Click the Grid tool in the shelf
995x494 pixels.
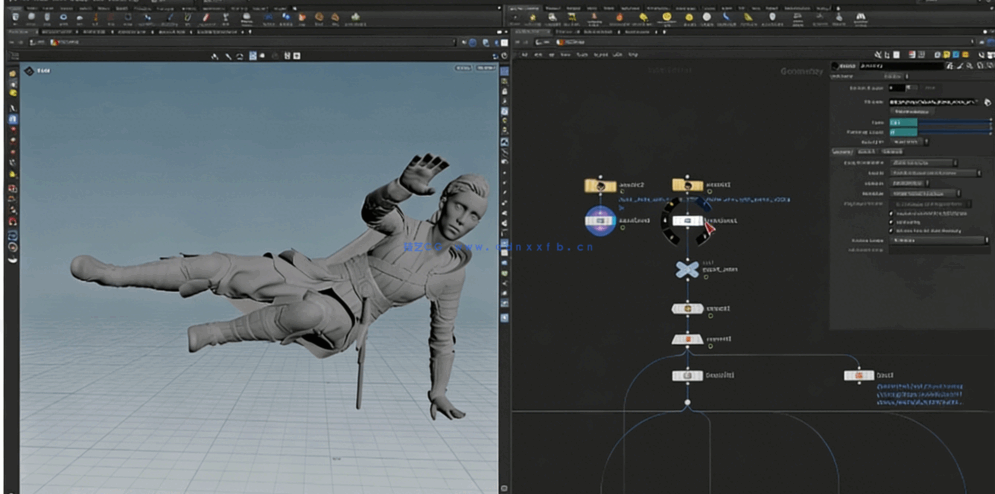click(82, 17)
